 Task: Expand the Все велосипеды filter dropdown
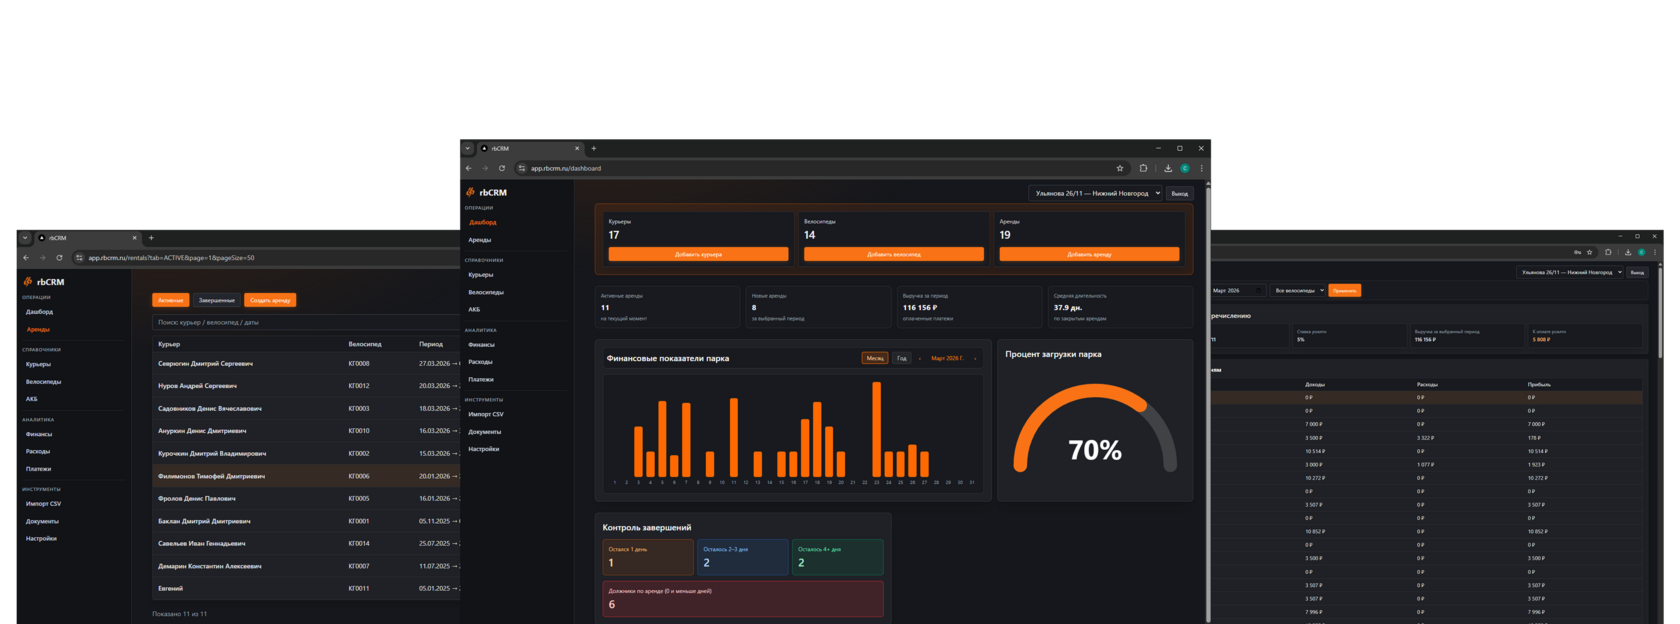(1299, 291)
